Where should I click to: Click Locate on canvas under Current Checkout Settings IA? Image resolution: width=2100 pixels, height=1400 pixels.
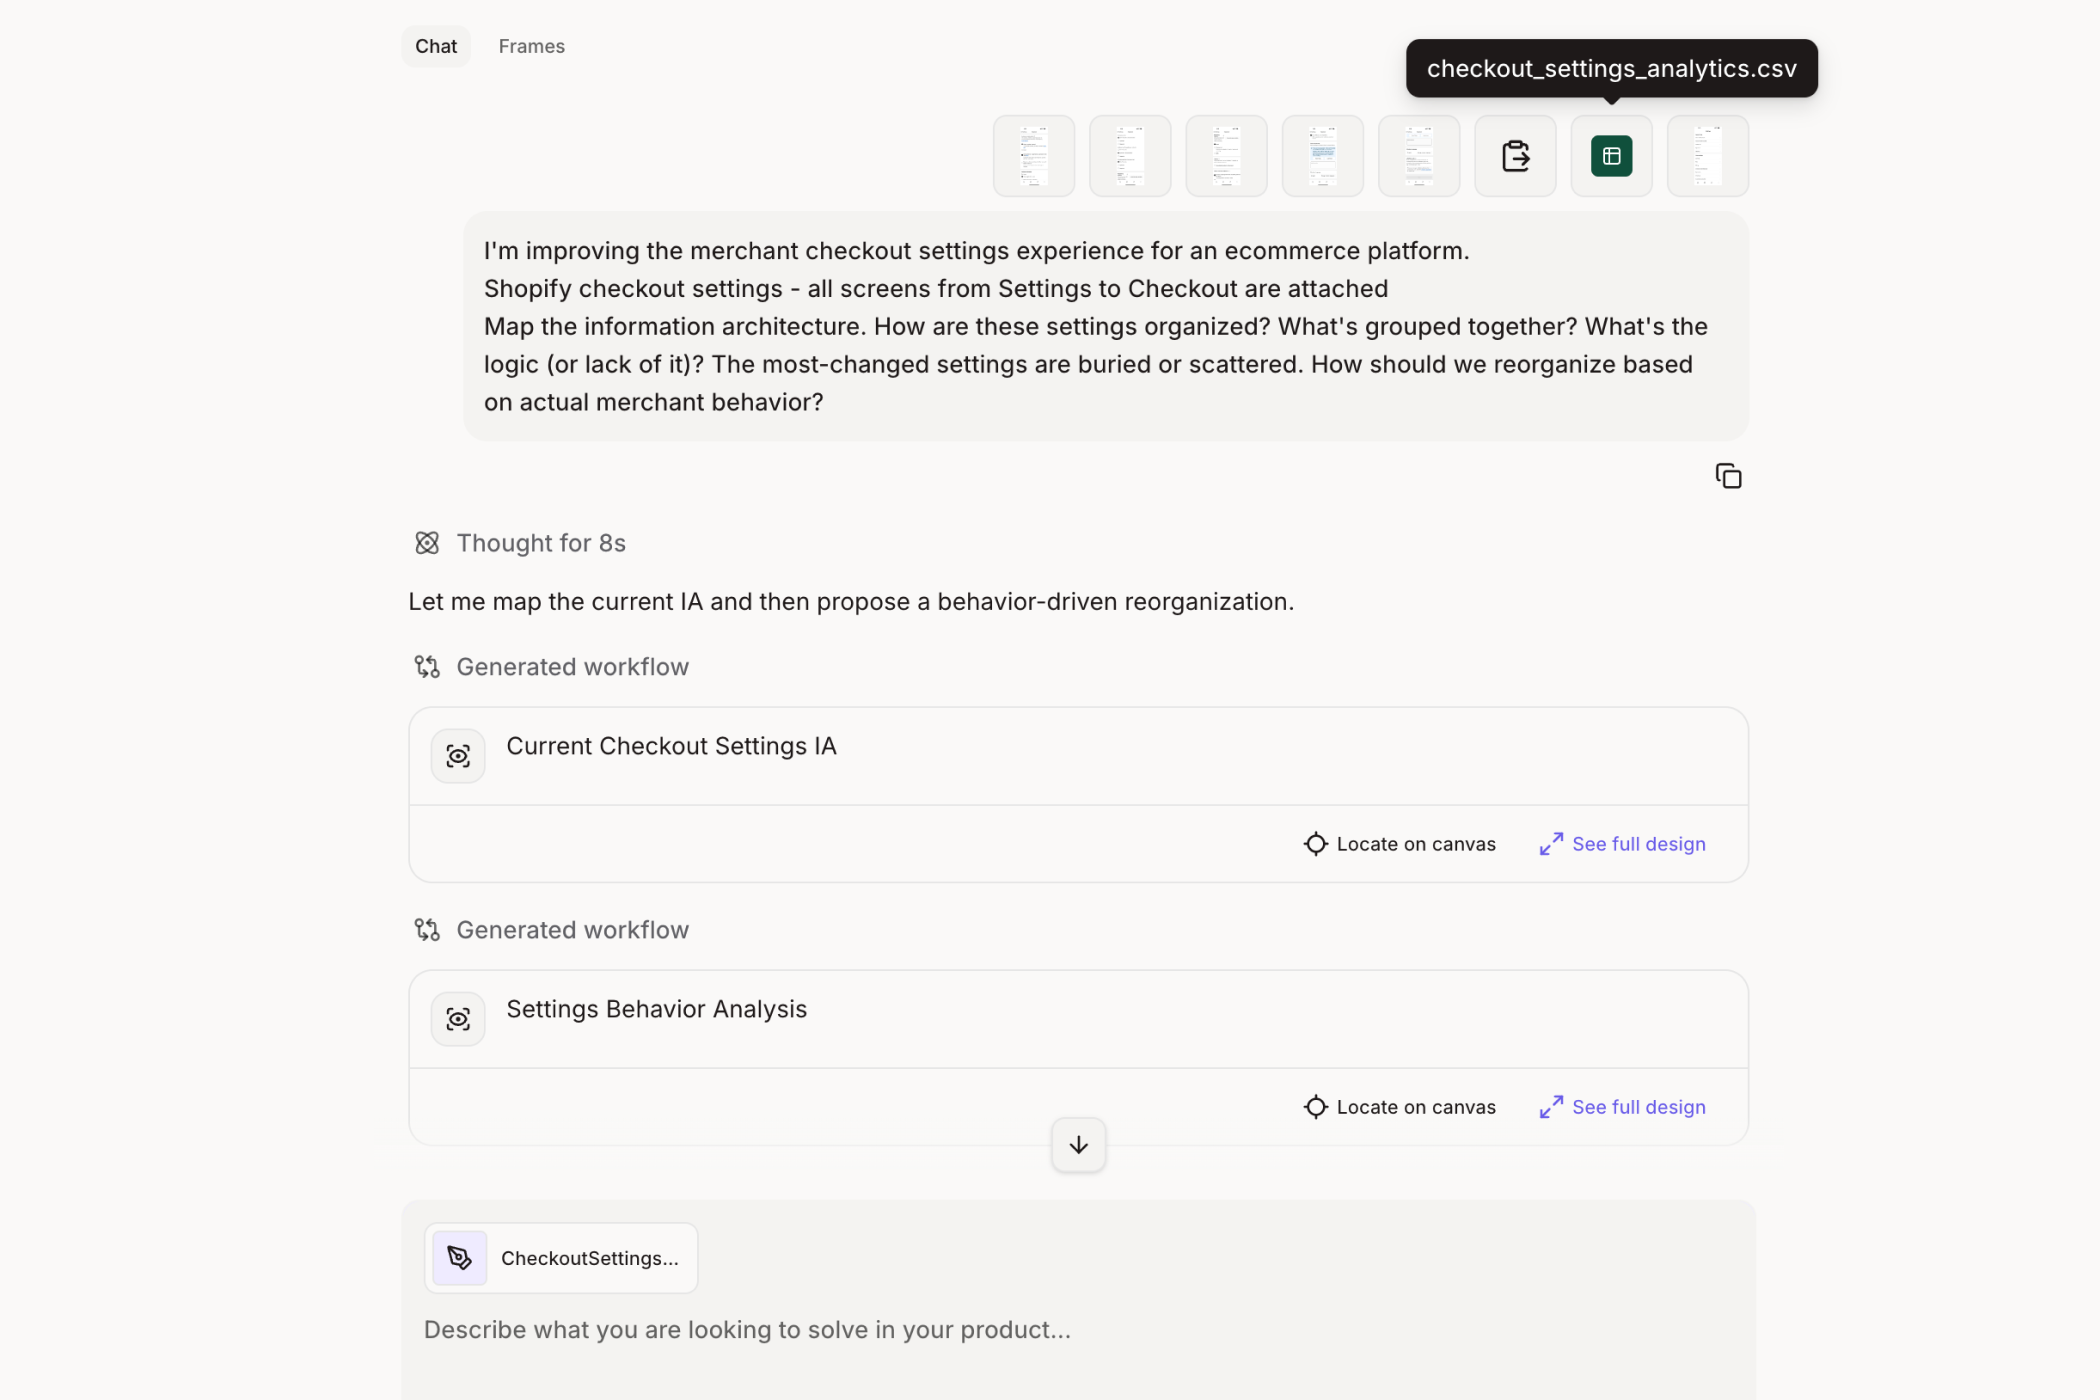tap(1414, 844)
